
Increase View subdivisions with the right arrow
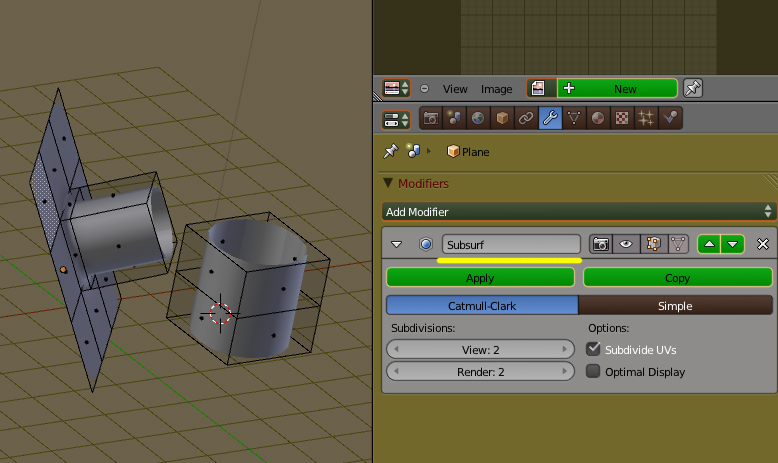[564, 349]
